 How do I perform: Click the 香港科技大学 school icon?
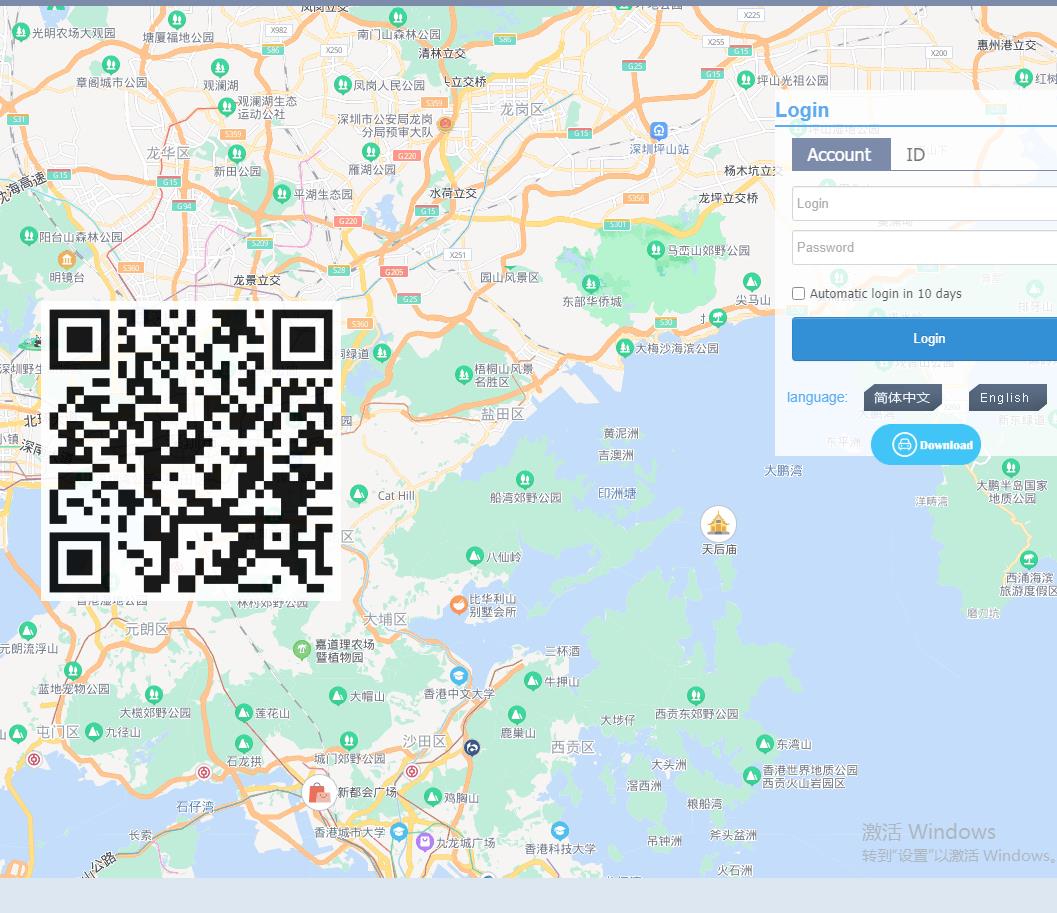coord(560,831)
